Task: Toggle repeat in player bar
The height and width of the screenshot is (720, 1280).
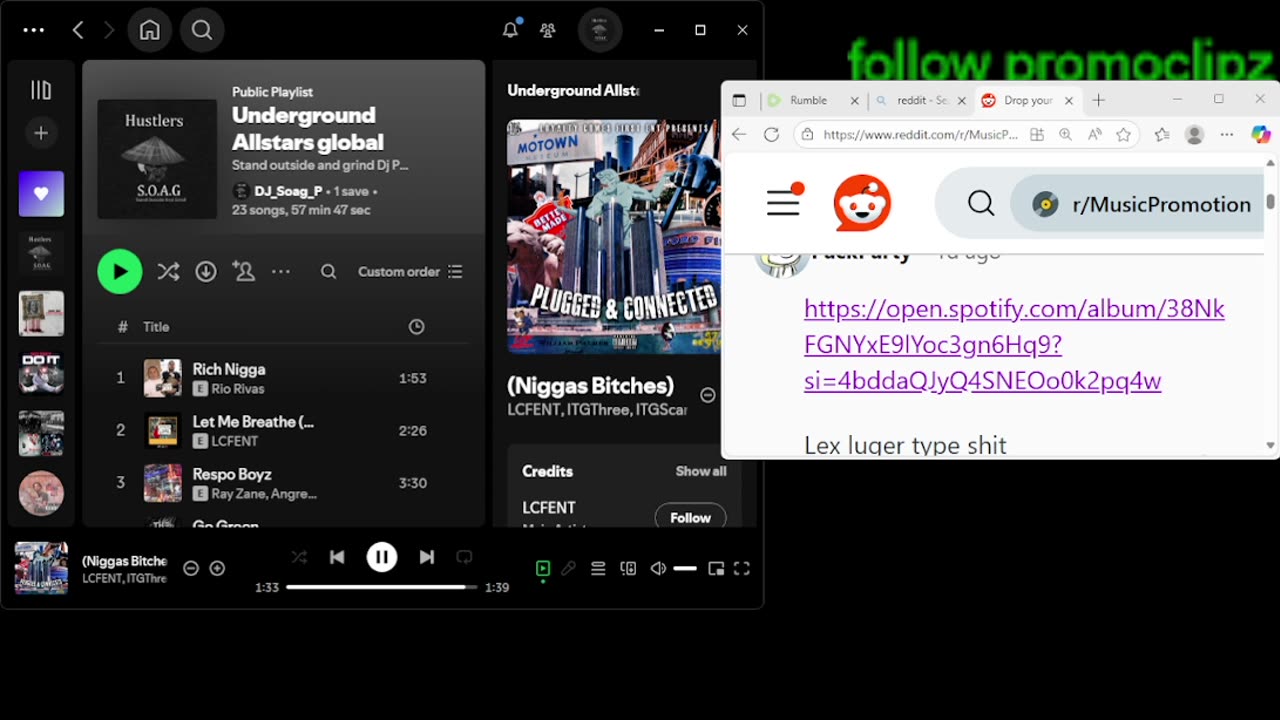Action: click(464, 557)
